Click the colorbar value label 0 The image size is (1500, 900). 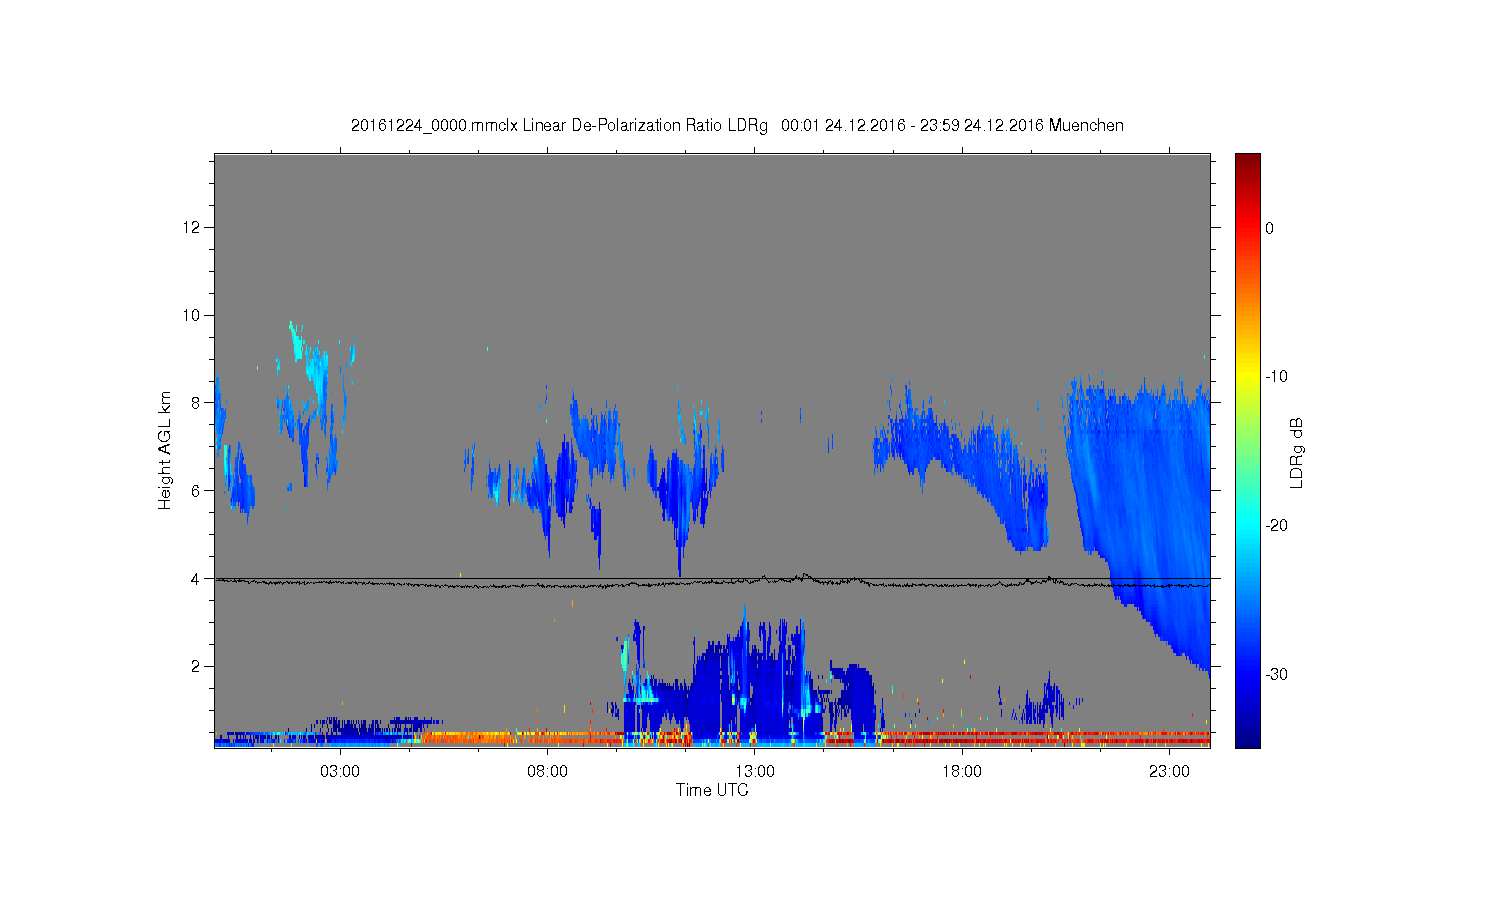tap(1269, 228)
